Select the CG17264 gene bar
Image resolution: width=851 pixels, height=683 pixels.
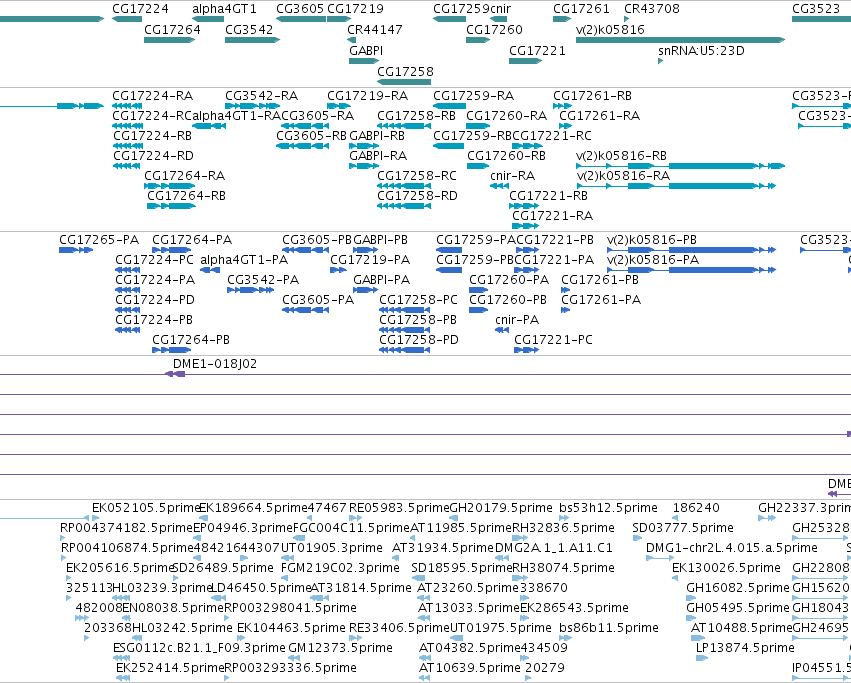coord(170,40)
